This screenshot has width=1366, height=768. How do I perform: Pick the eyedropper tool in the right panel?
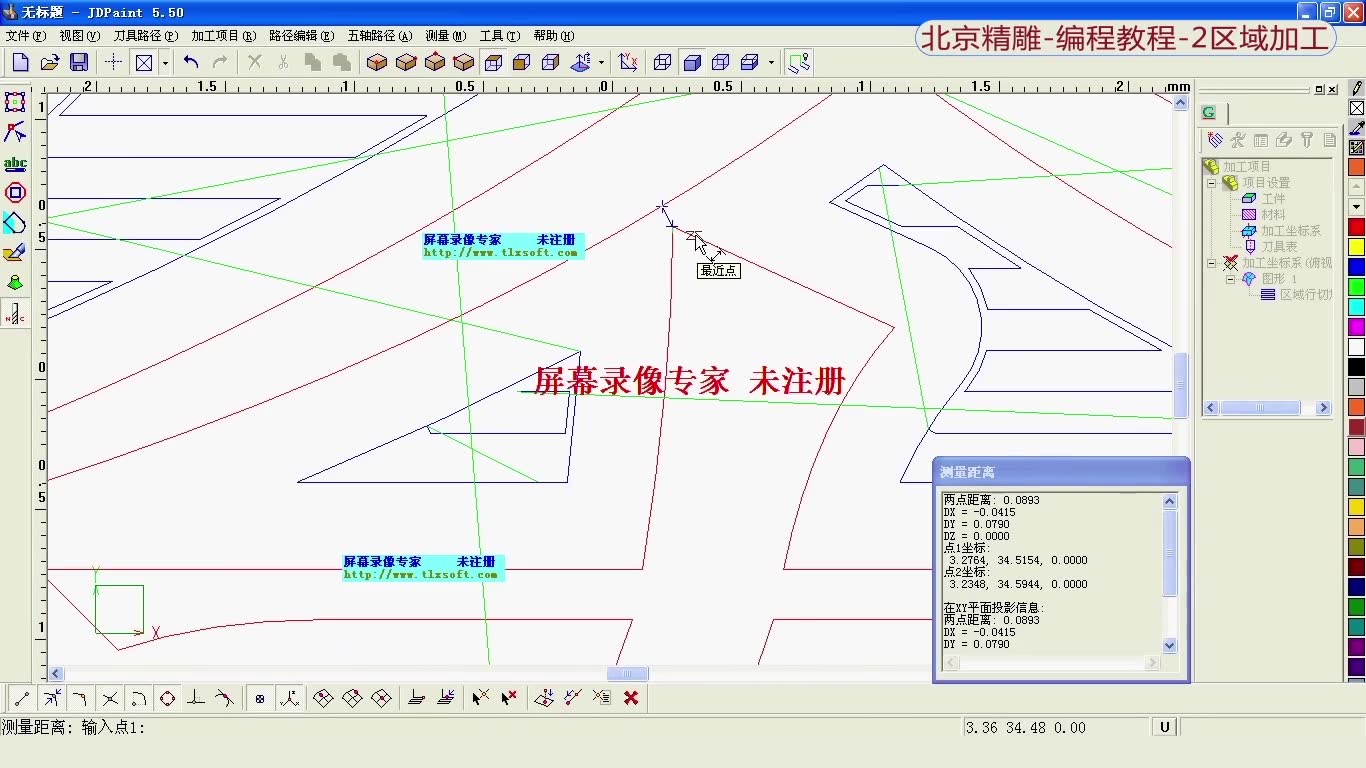coord(1356,128)
